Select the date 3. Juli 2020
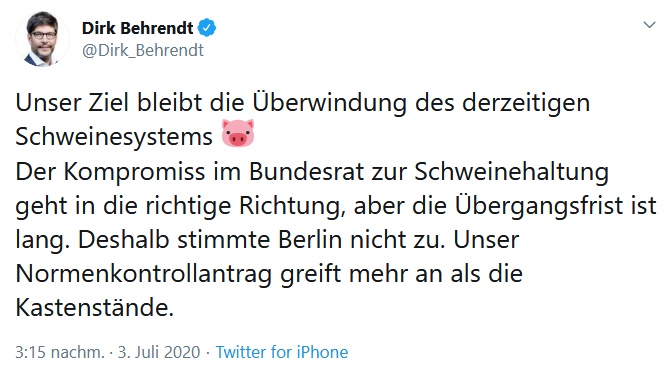 [x=159, y=352]
